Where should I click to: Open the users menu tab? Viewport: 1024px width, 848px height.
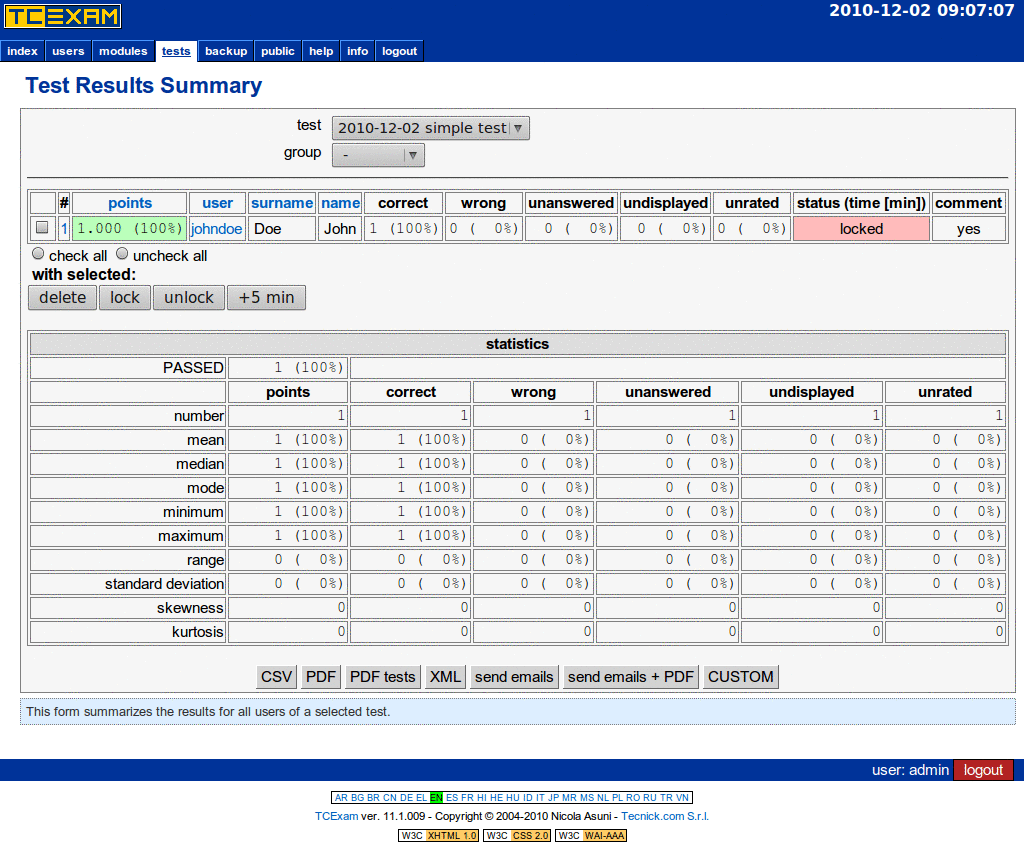(68, 51)
